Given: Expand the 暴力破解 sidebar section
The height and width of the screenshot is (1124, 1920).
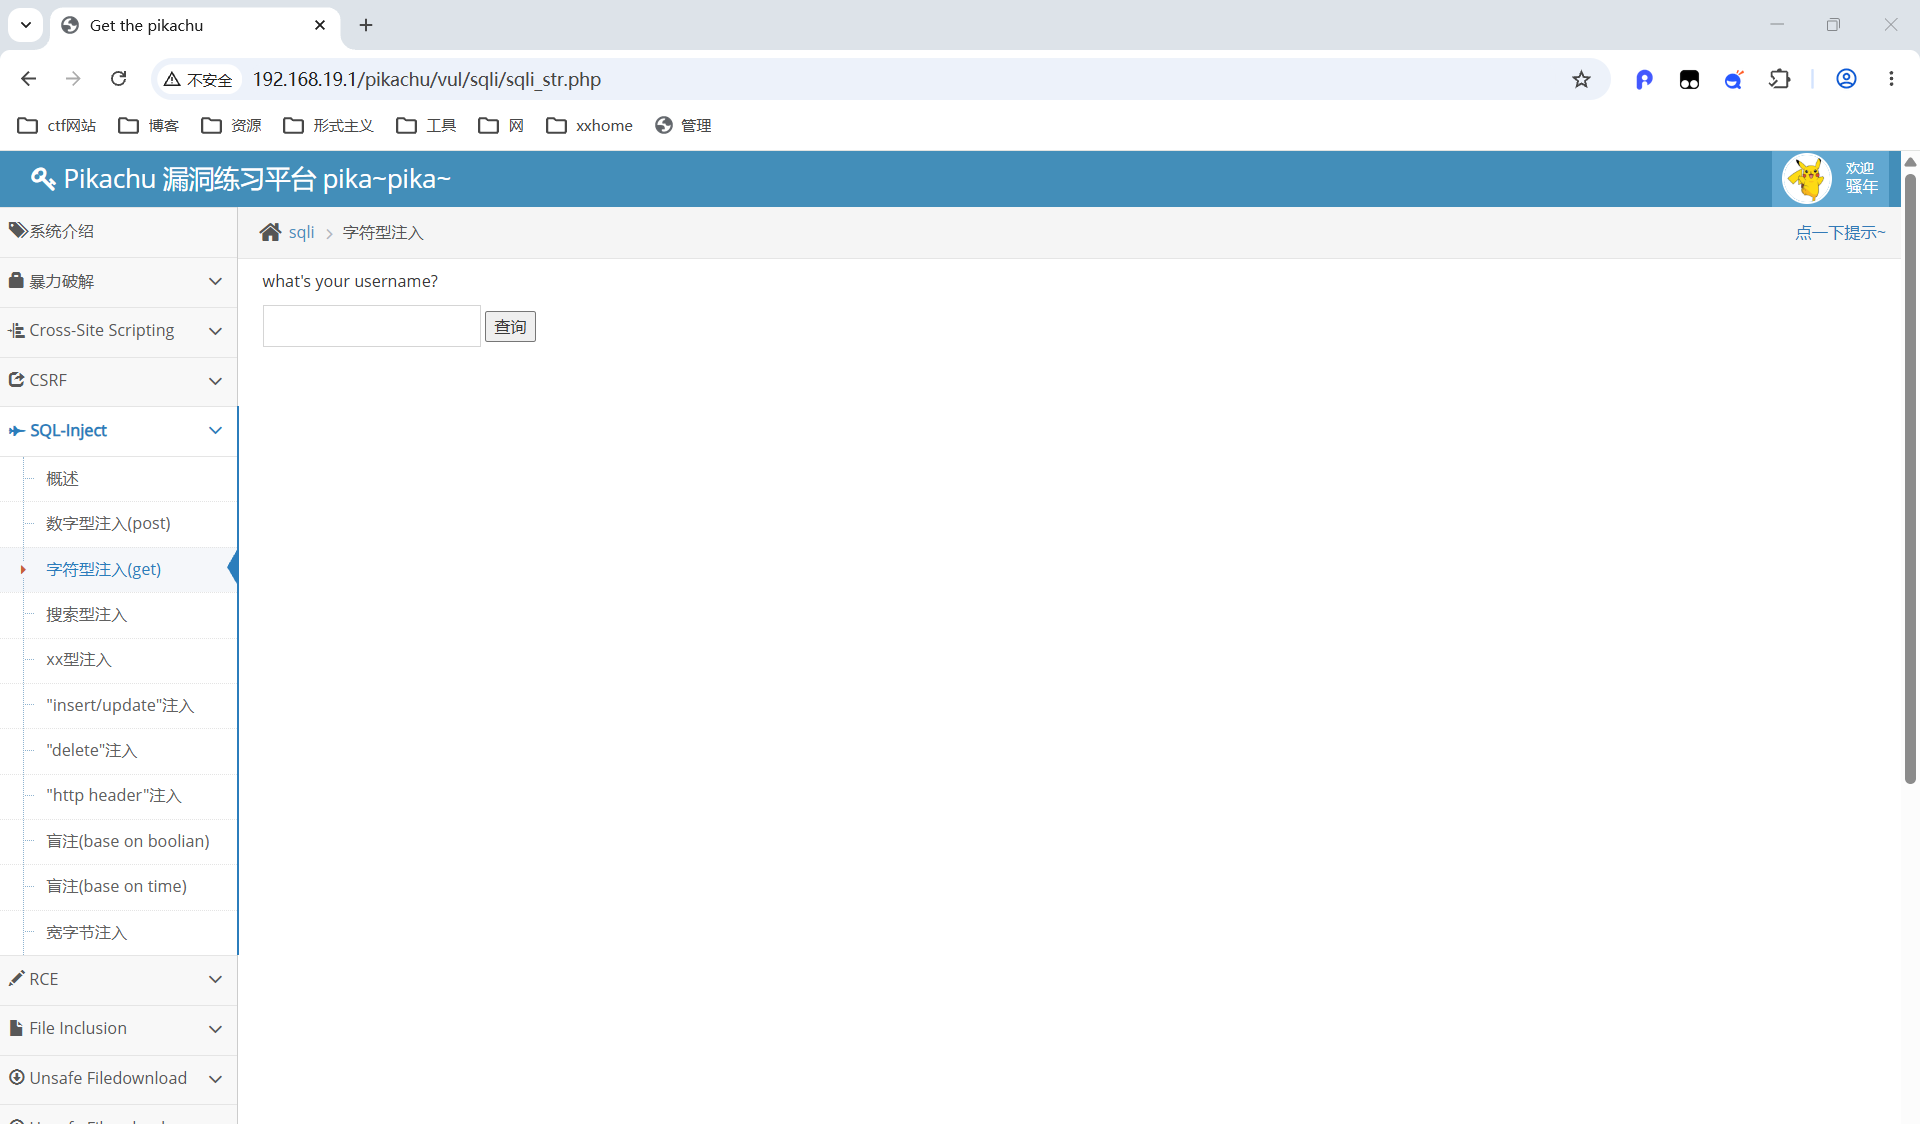Looking at the screenshot, I should [118, 281].
